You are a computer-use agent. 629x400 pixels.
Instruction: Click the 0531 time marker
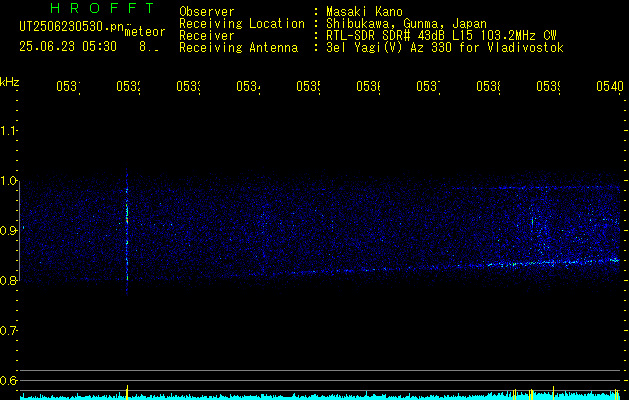(68, 86)
